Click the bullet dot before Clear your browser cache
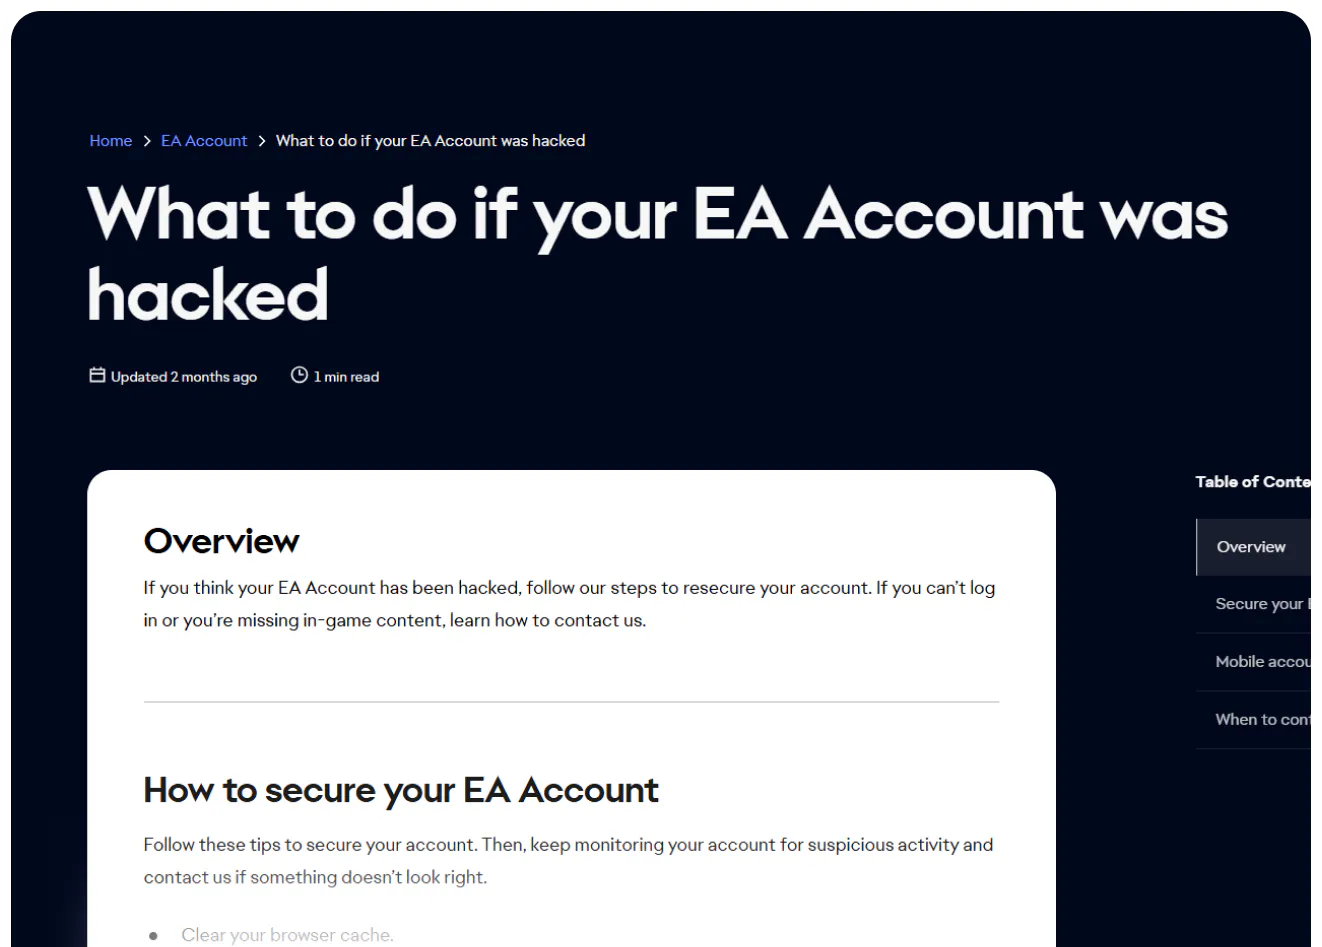 (x=153, y=936)
